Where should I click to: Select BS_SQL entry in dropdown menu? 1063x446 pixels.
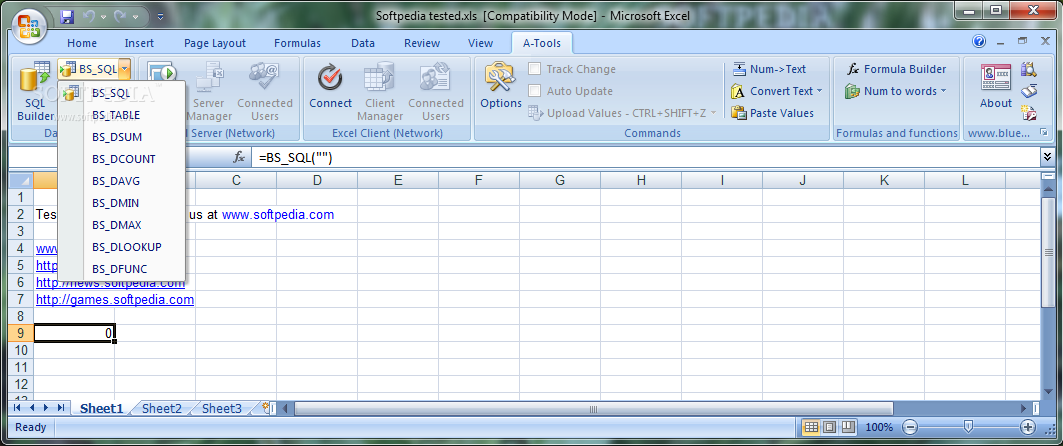coord(121,93)
